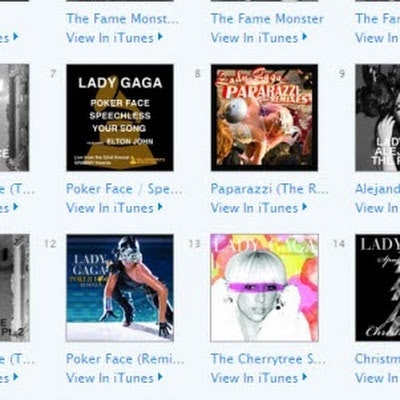Click the arrow icon after View In iTunes under Paparazzi
The image size is (400, 400).
tap(305, 207)
